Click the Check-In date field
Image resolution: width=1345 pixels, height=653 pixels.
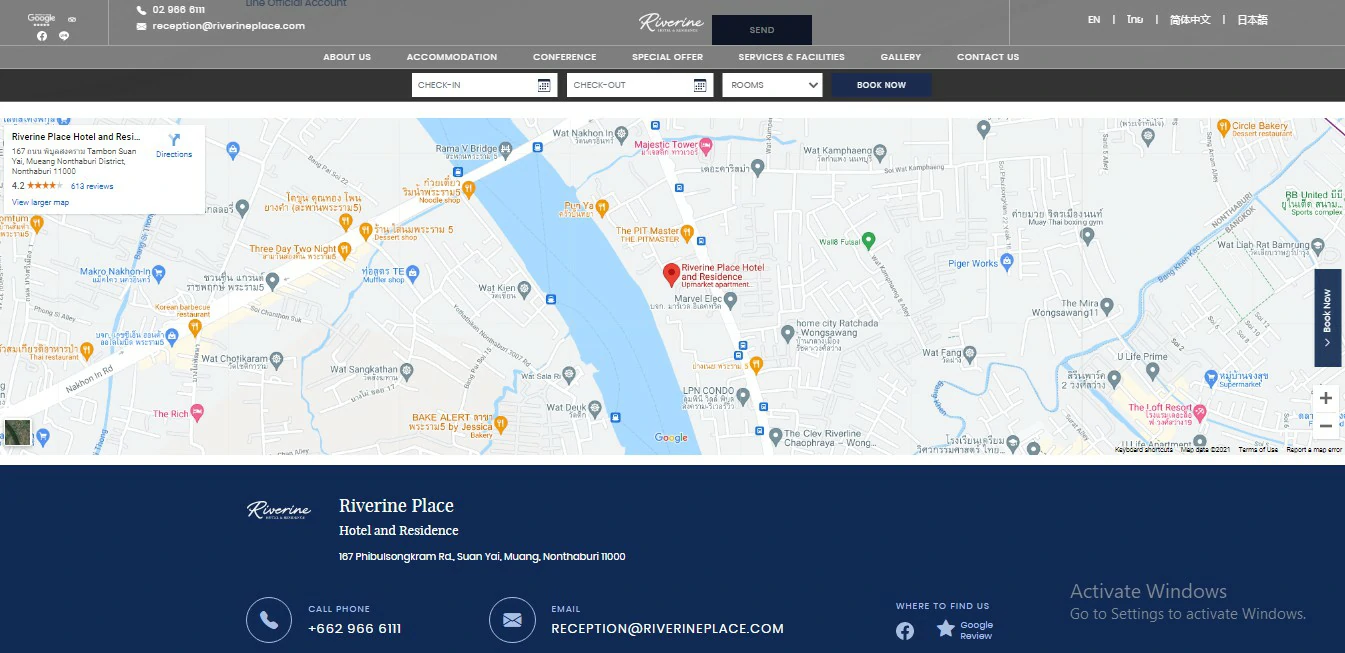pos(484,85)
